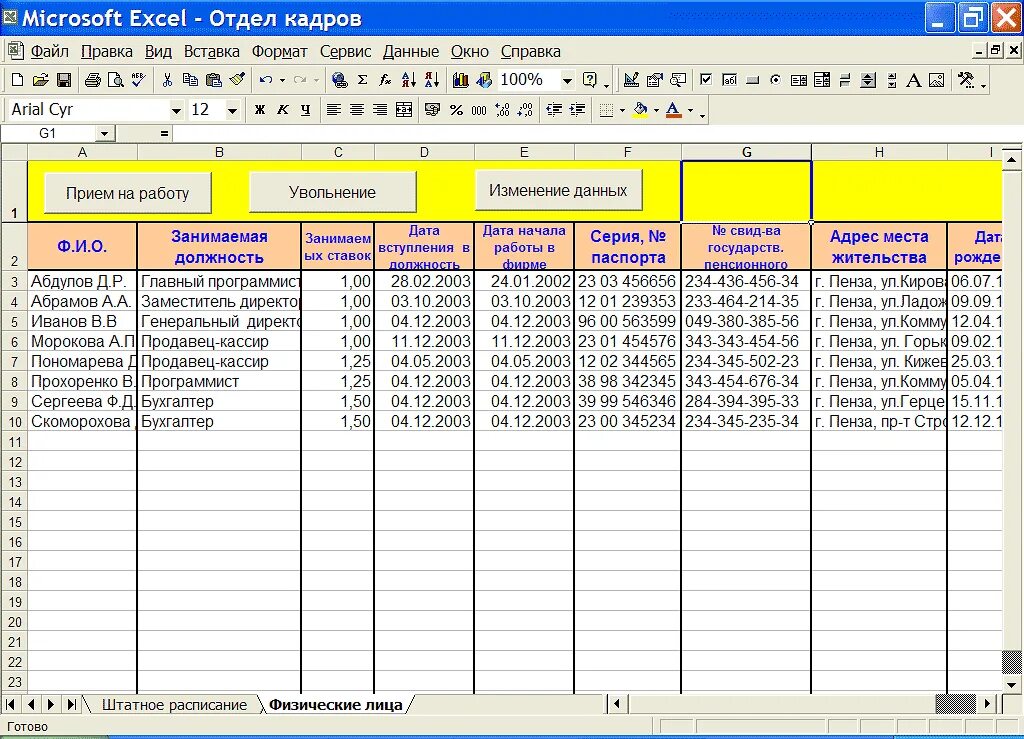This screenshot has height=739, width=1024.
Task: Align cell text right
Action: click(x=380, y=110)
